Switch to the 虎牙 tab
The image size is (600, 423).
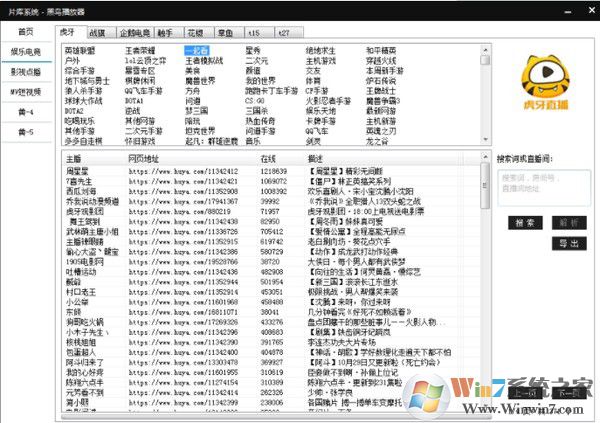point(71,32)
